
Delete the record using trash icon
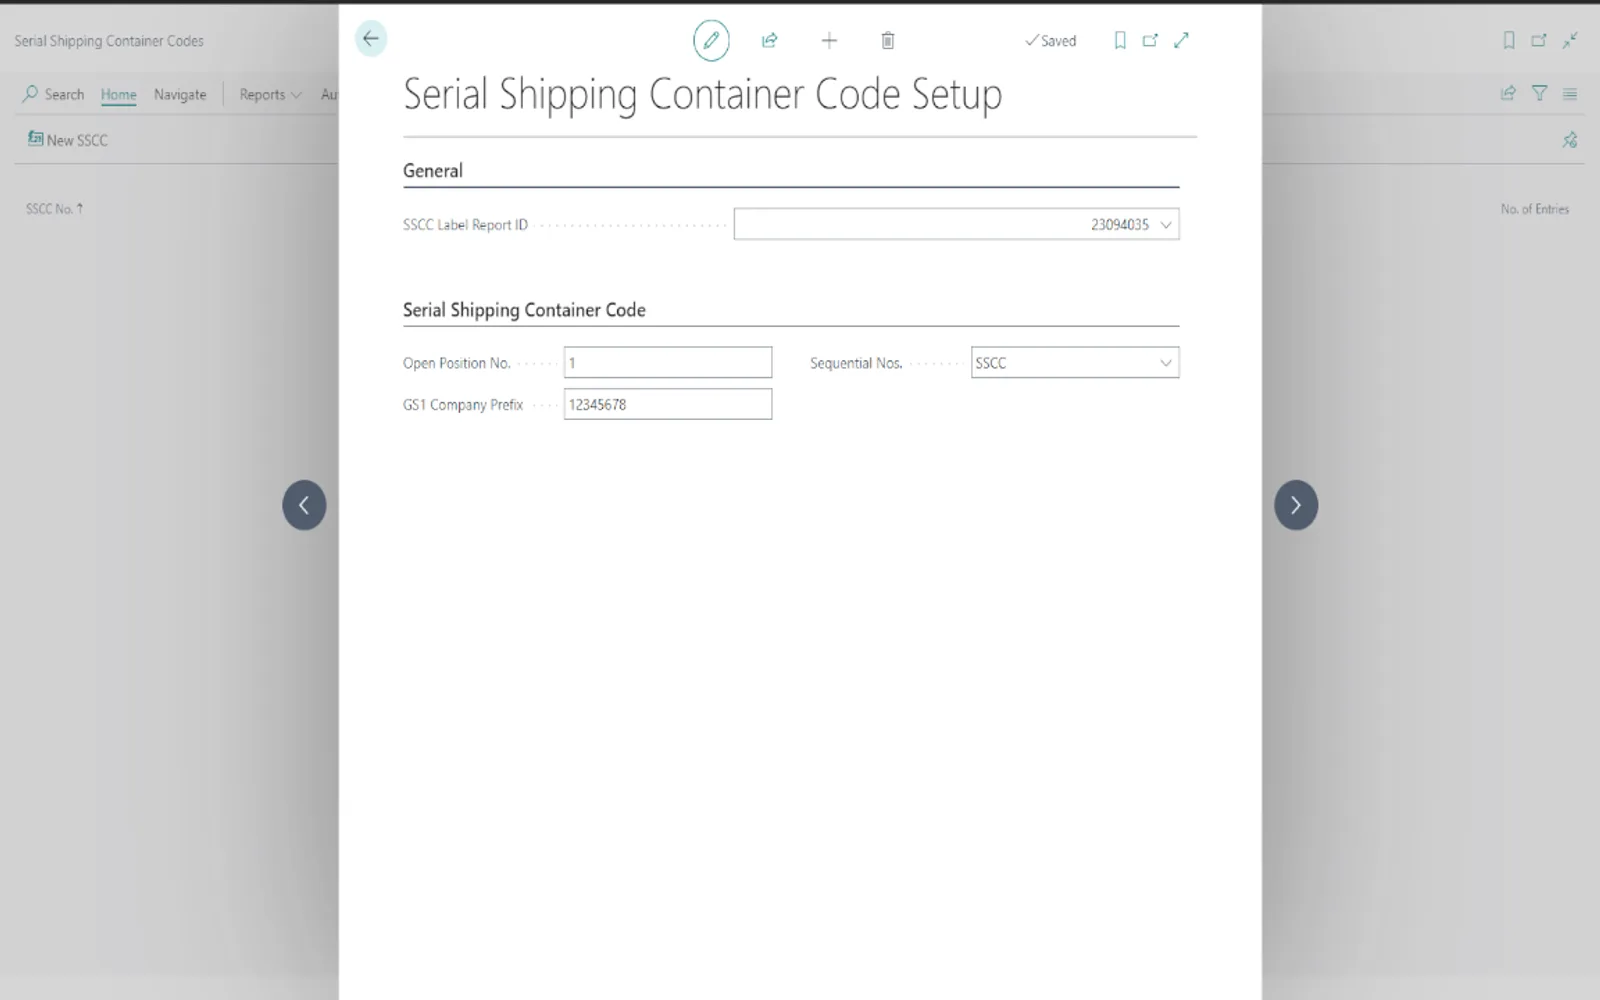point(887,40)
